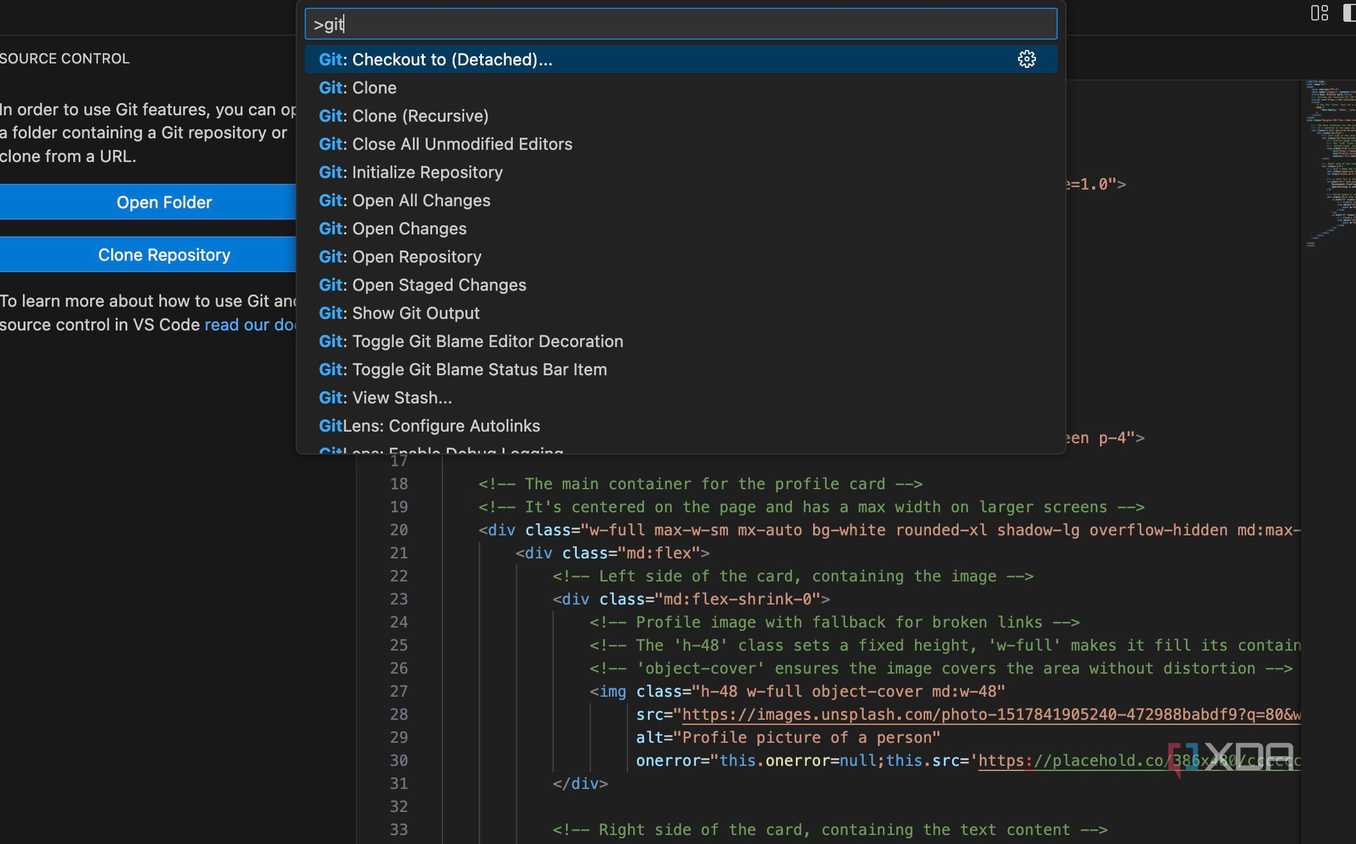Click line number 33 in gutter

[x=399, y=830]
